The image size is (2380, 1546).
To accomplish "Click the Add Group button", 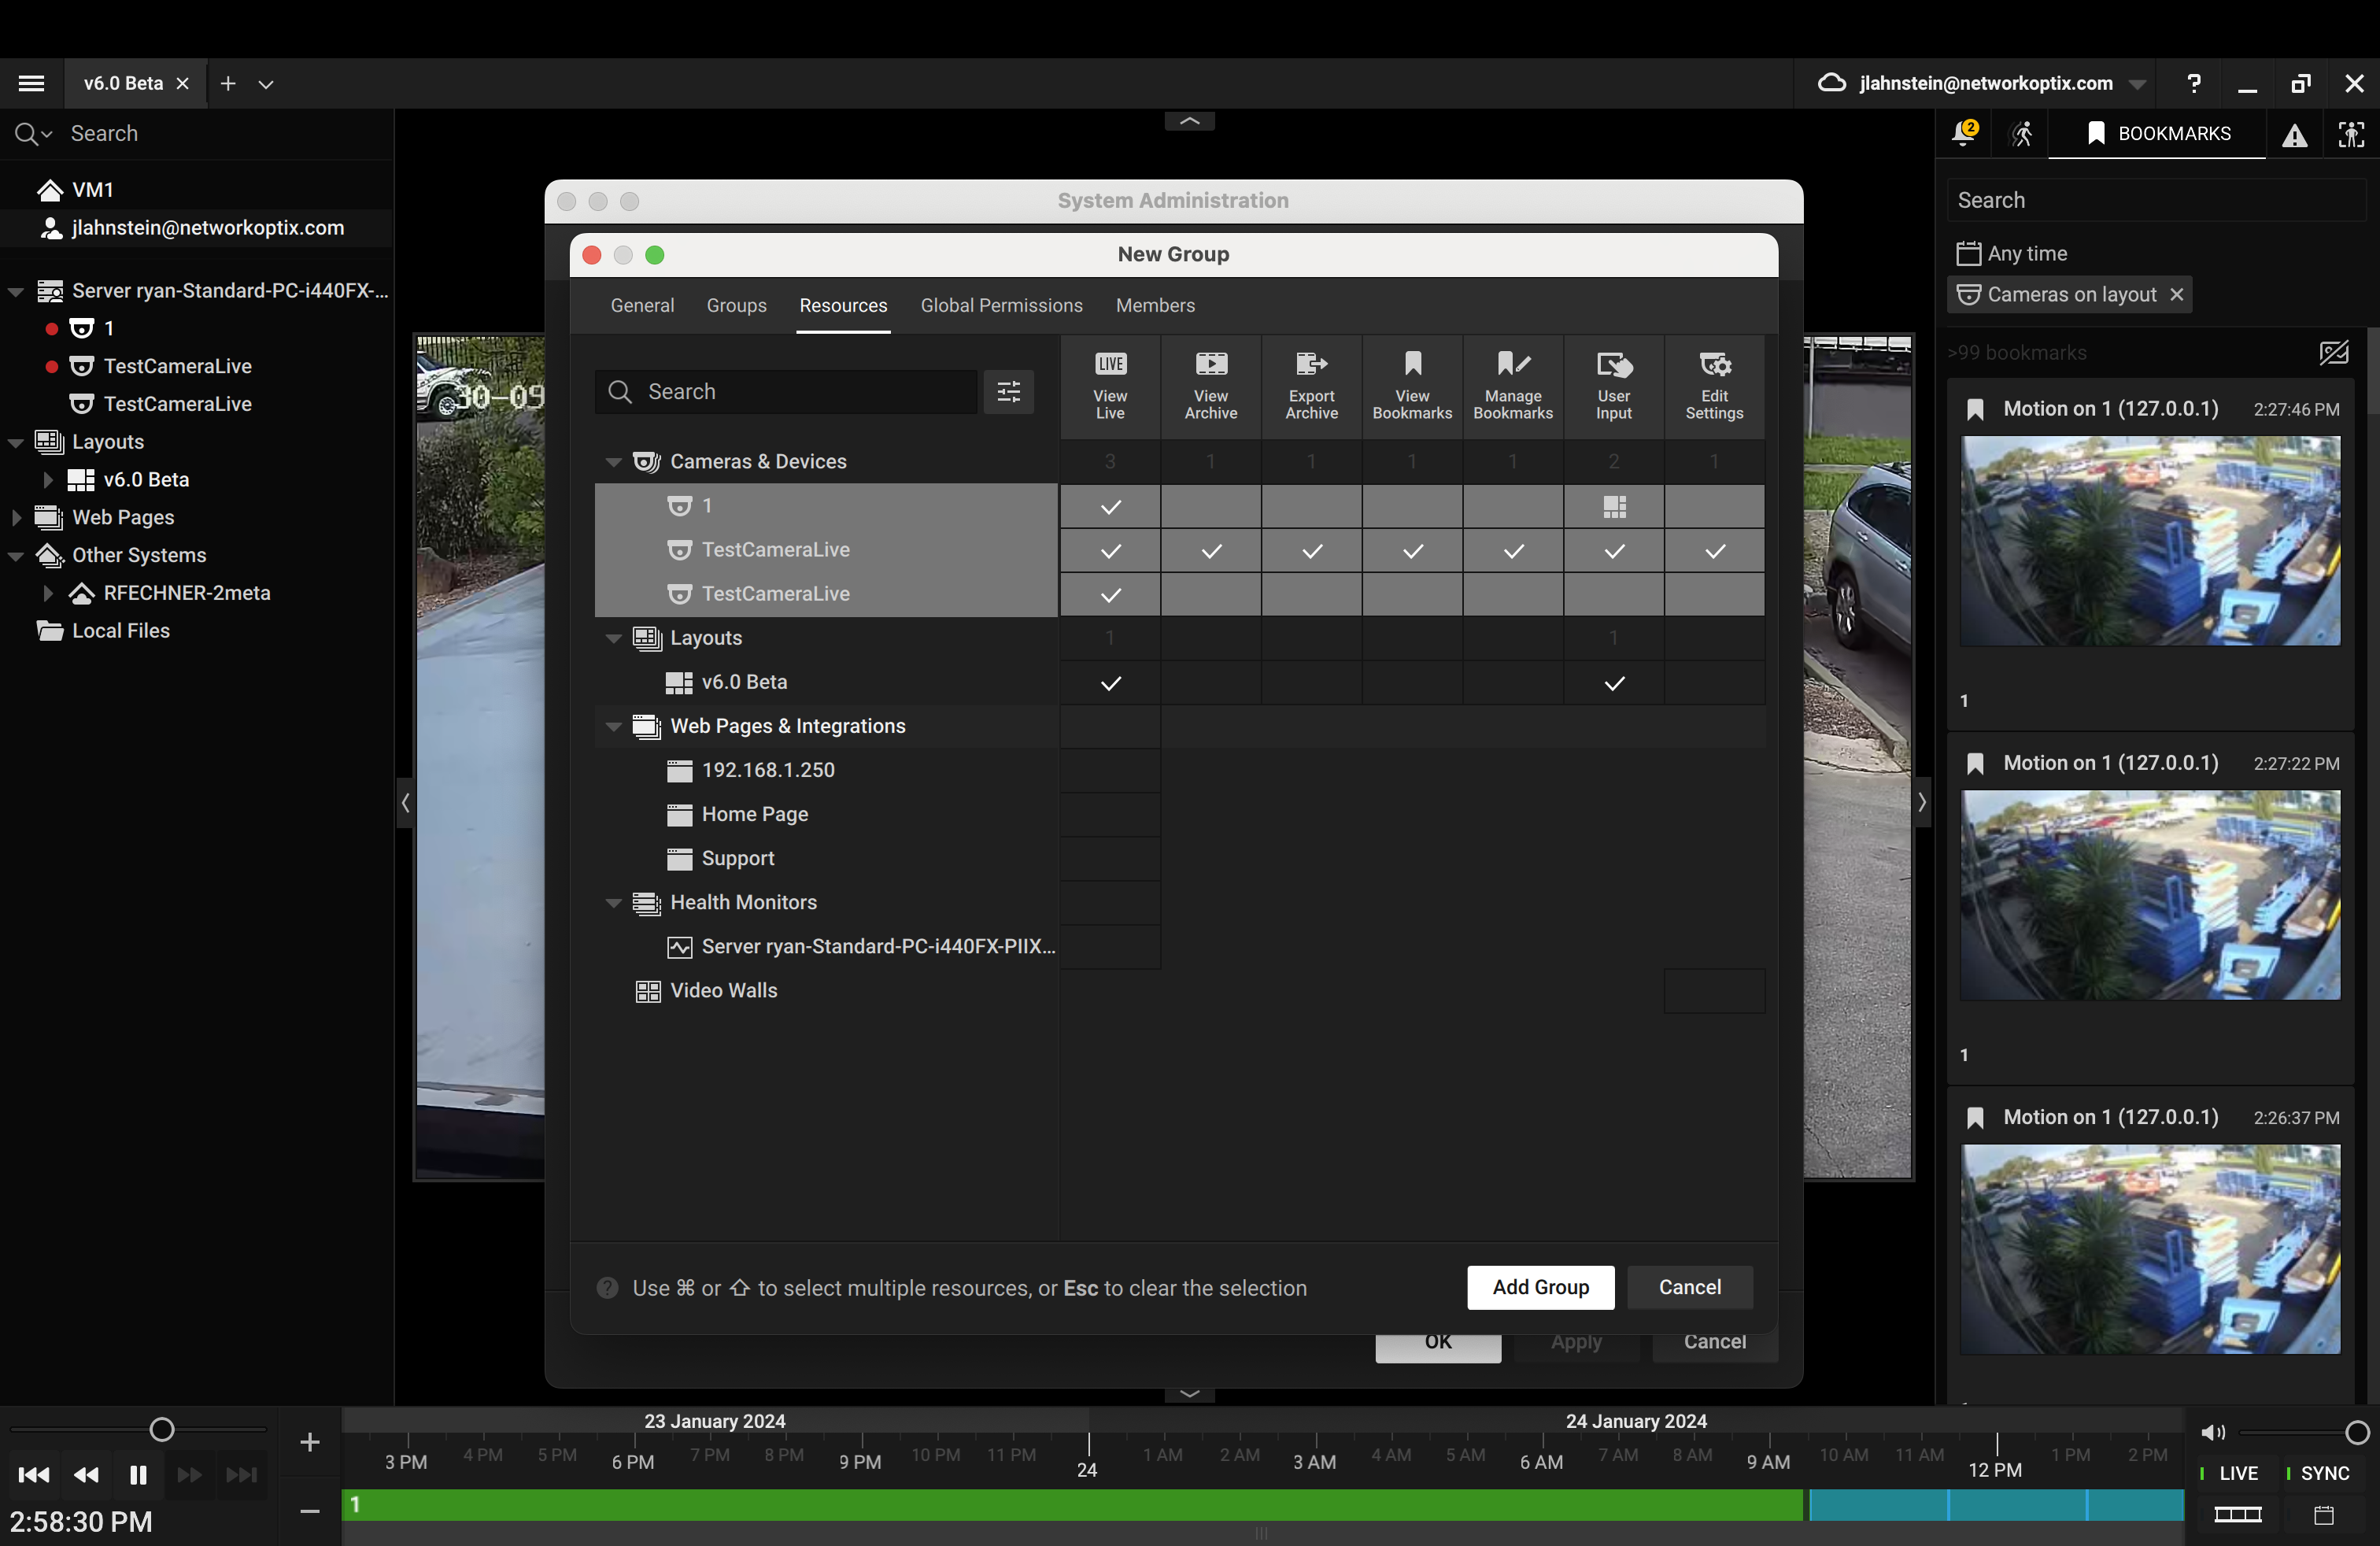I will click(x=1540, y=1287).
